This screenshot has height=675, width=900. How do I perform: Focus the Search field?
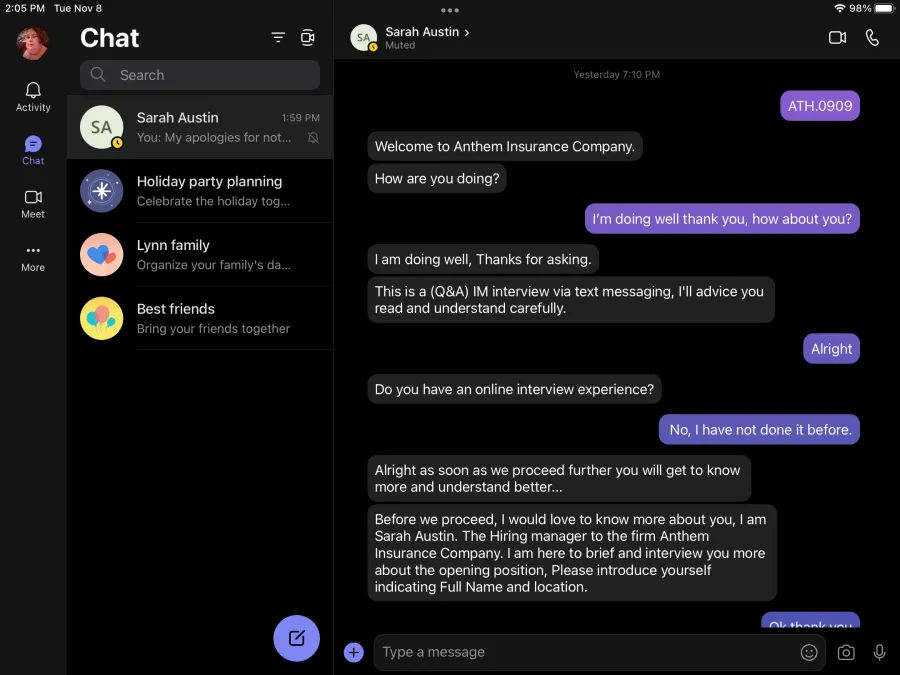click(200, 75)
